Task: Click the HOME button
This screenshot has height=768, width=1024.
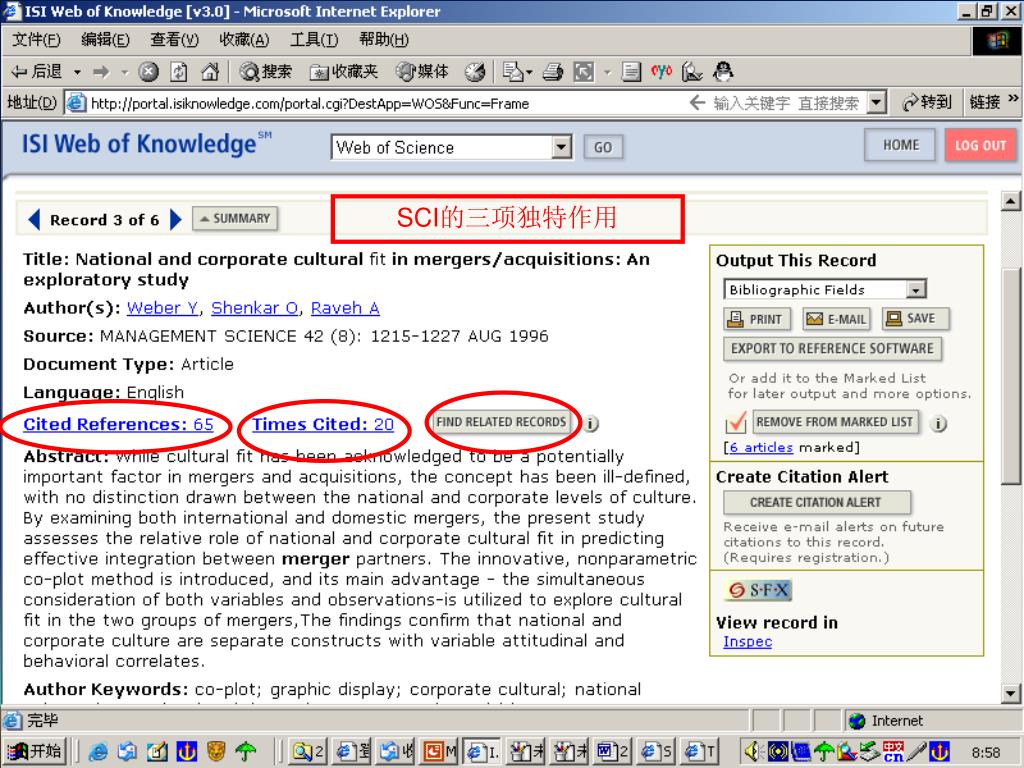Action: [x=900, y=145]
